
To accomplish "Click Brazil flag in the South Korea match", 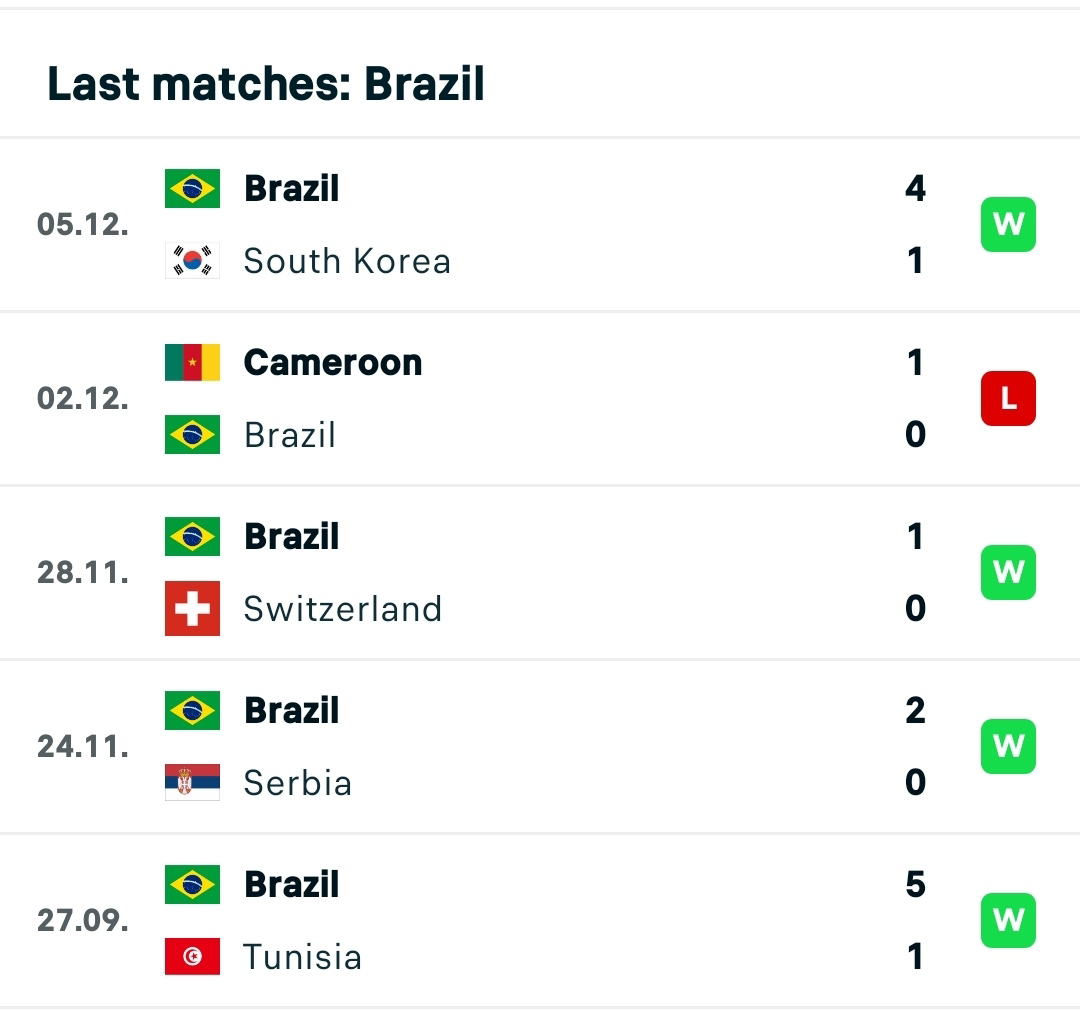I will (x=192, y=189).
